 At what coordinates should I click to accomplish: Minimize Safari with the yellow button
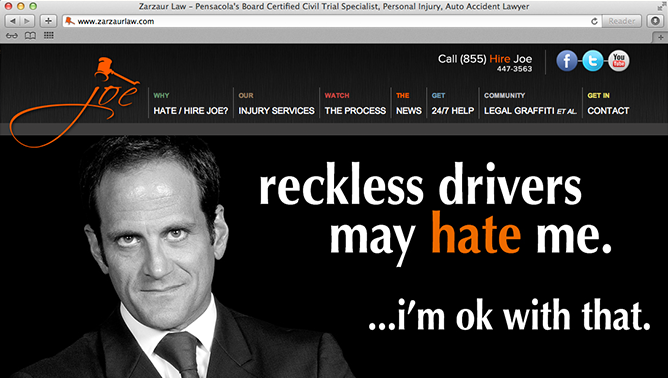[20, 6]
